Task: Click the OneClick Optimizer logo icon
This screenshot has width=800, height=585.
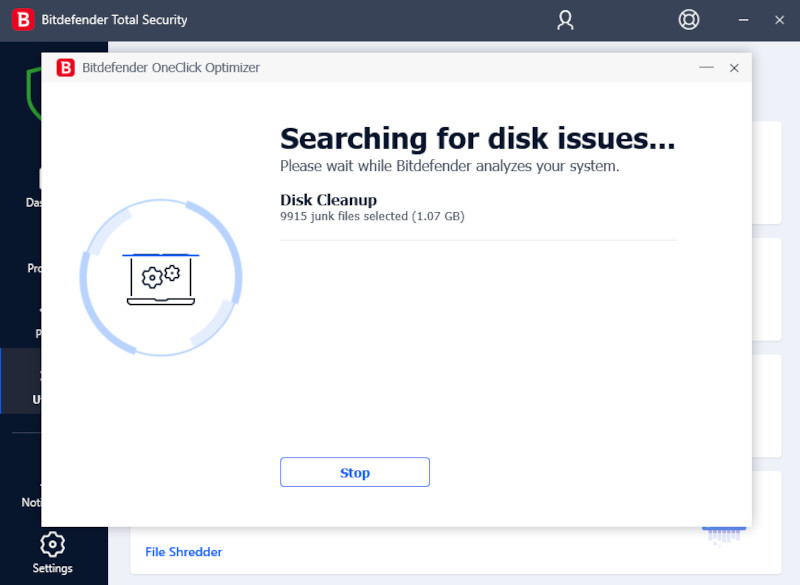Action: point(66,68)
